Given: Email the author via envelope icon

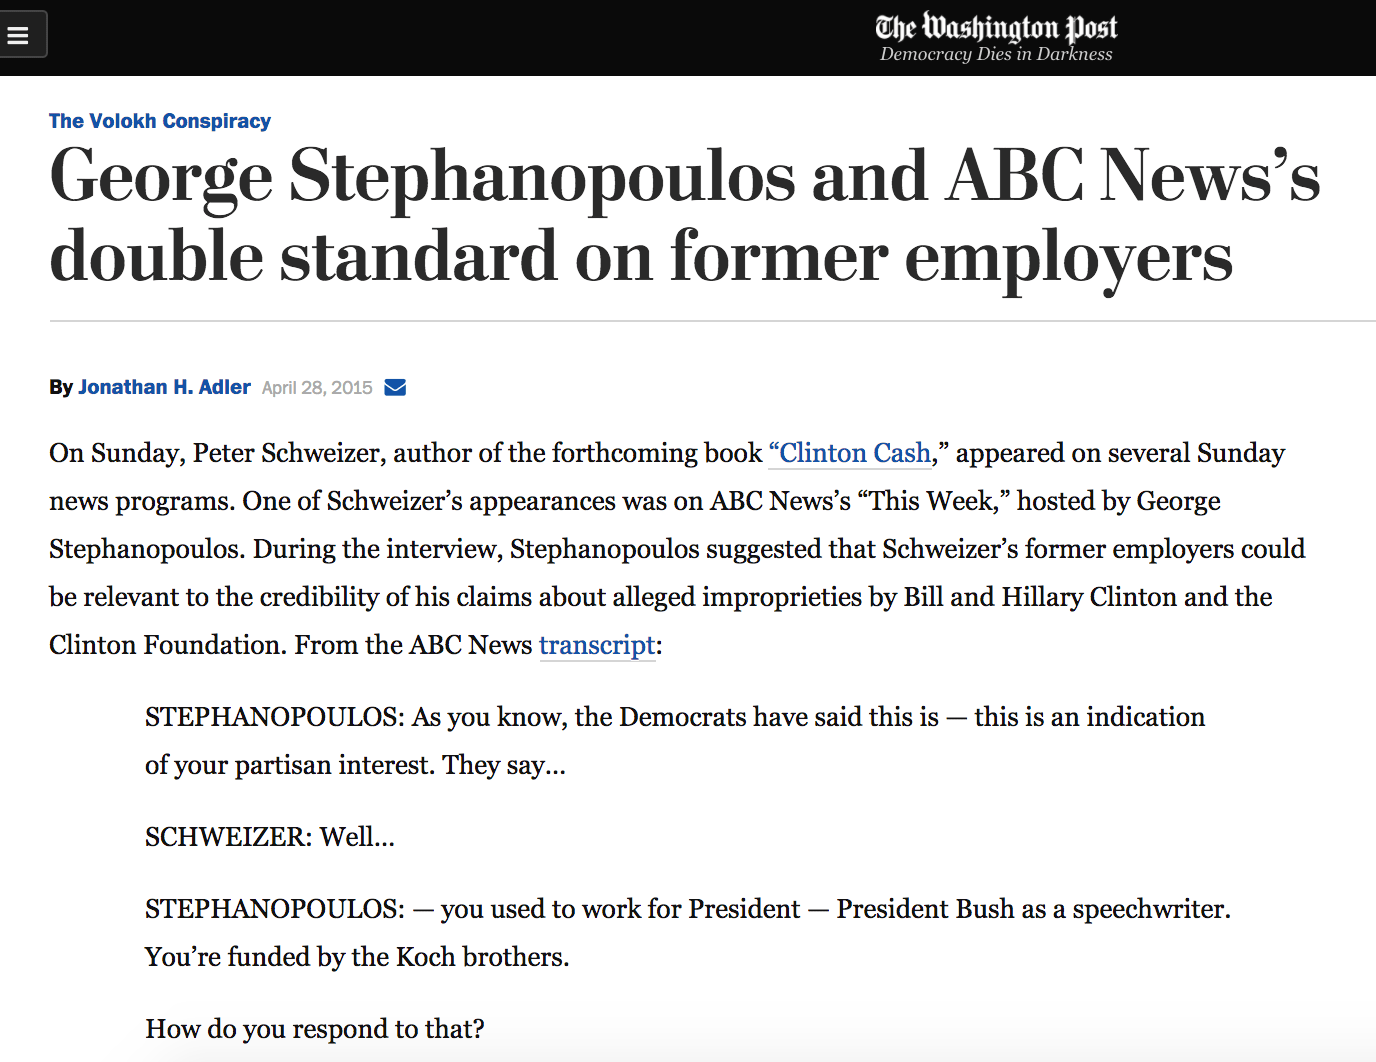Looking at the screenshot, I should pos(395,387).
